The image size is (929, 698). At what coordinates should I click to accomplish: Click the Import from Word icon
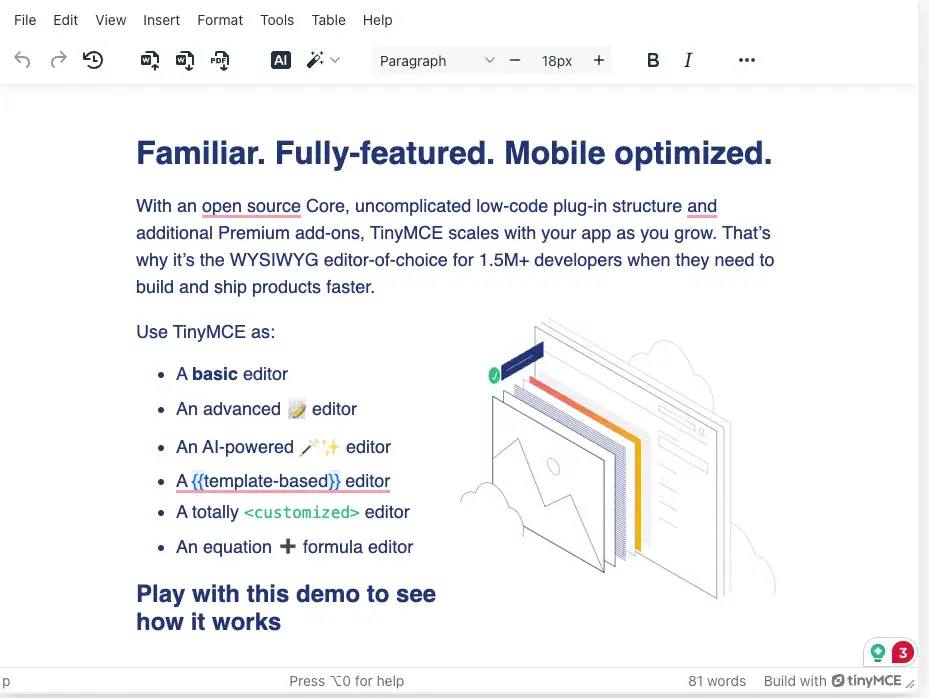point(150,60)
